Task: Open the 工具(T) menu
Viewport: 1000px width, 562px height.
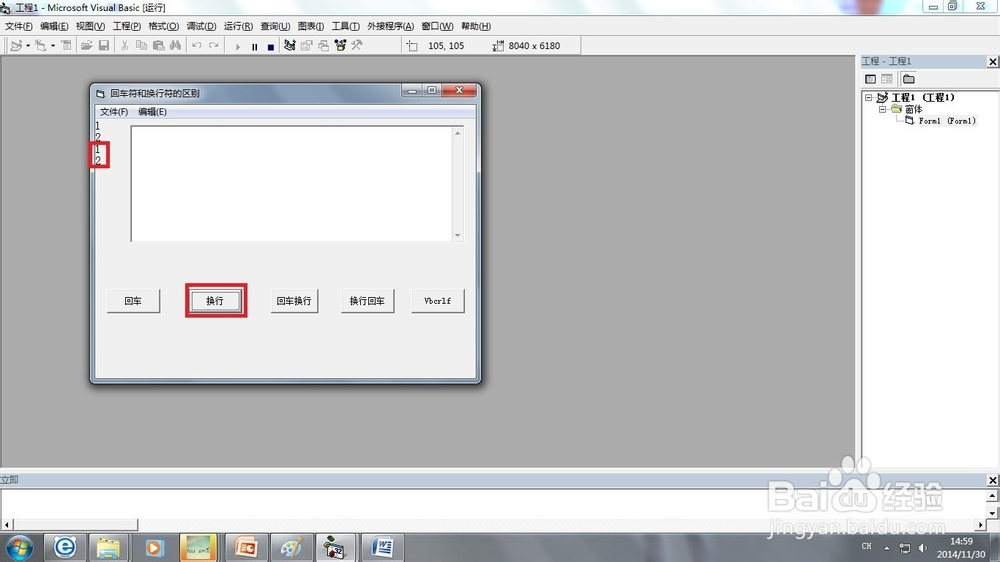Action: (x=345, y=26)
